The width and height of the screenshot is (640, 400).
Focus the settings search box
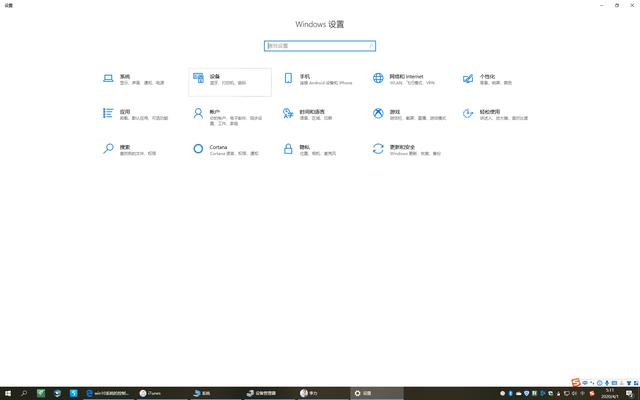point(320,46)
